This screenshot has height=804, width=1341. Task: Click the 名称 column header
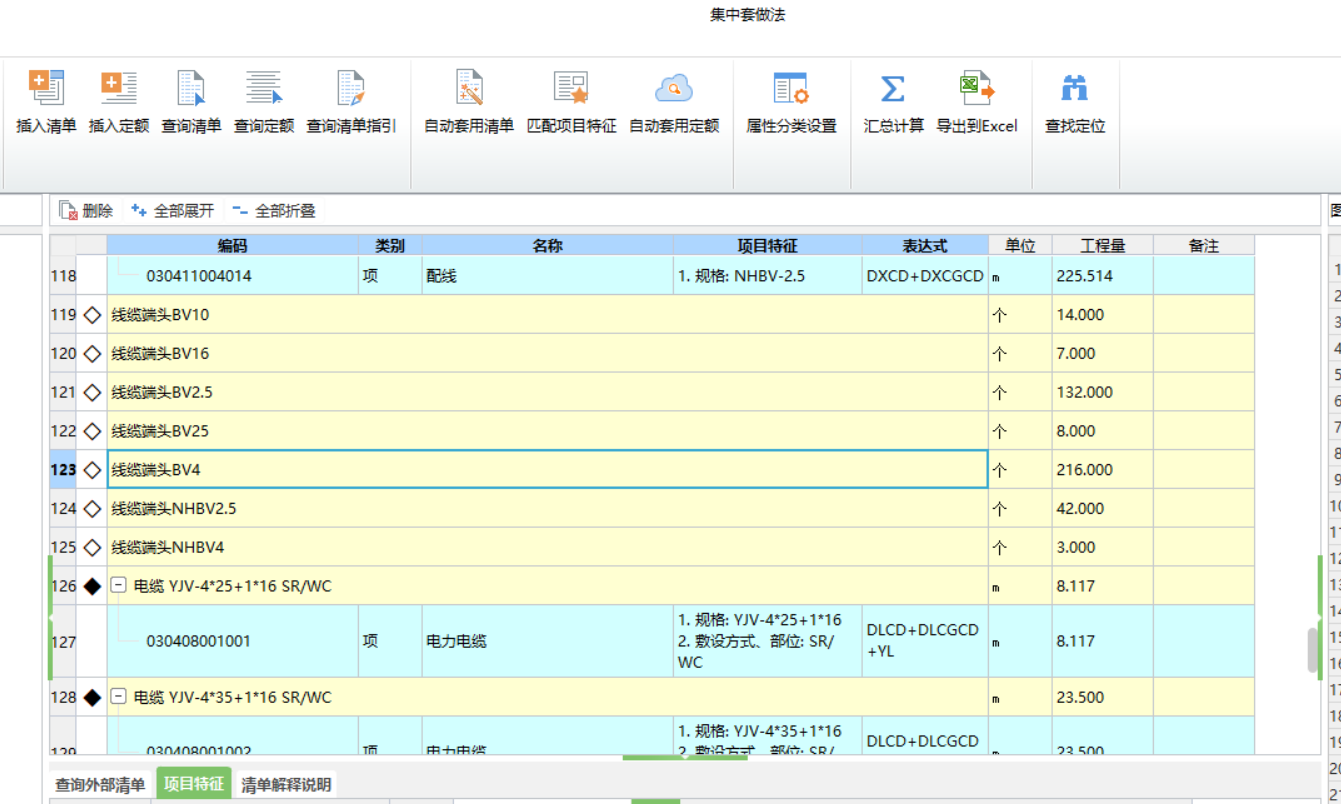tap(547, 245)
